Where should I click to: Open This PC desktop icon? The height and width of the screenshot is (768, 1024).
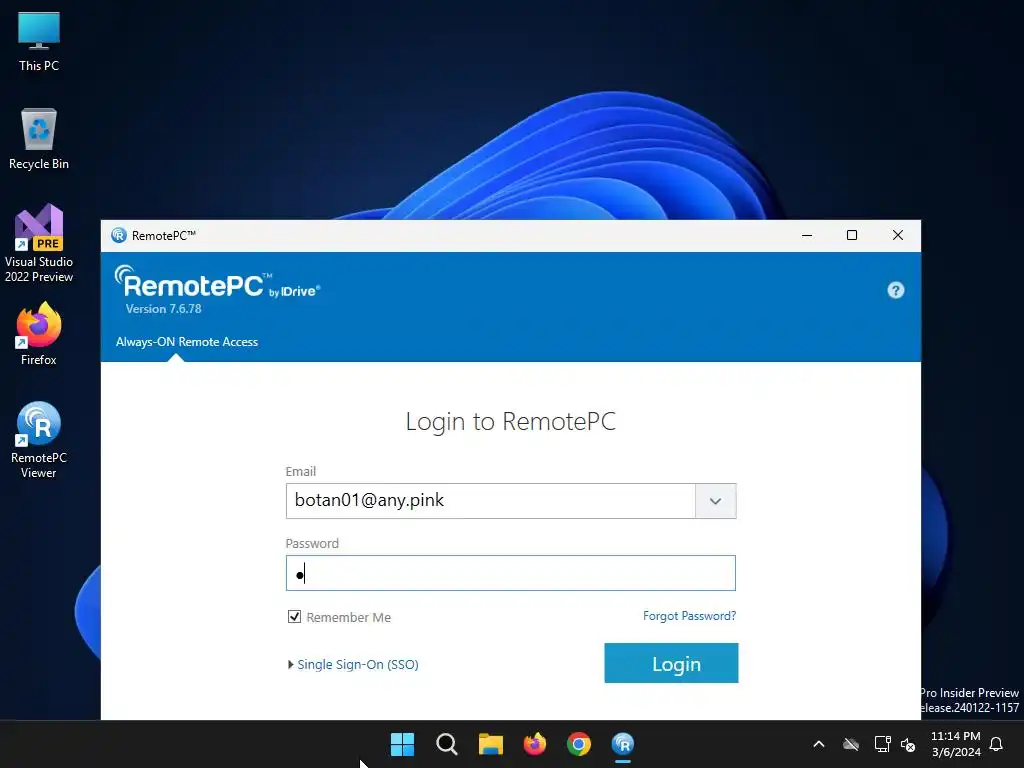pos(39,41)
